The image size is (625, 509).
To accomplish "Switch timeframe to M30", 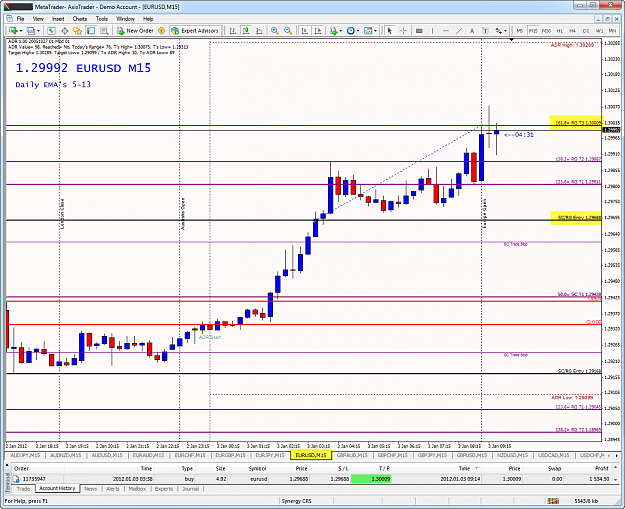I will point(546,31).
